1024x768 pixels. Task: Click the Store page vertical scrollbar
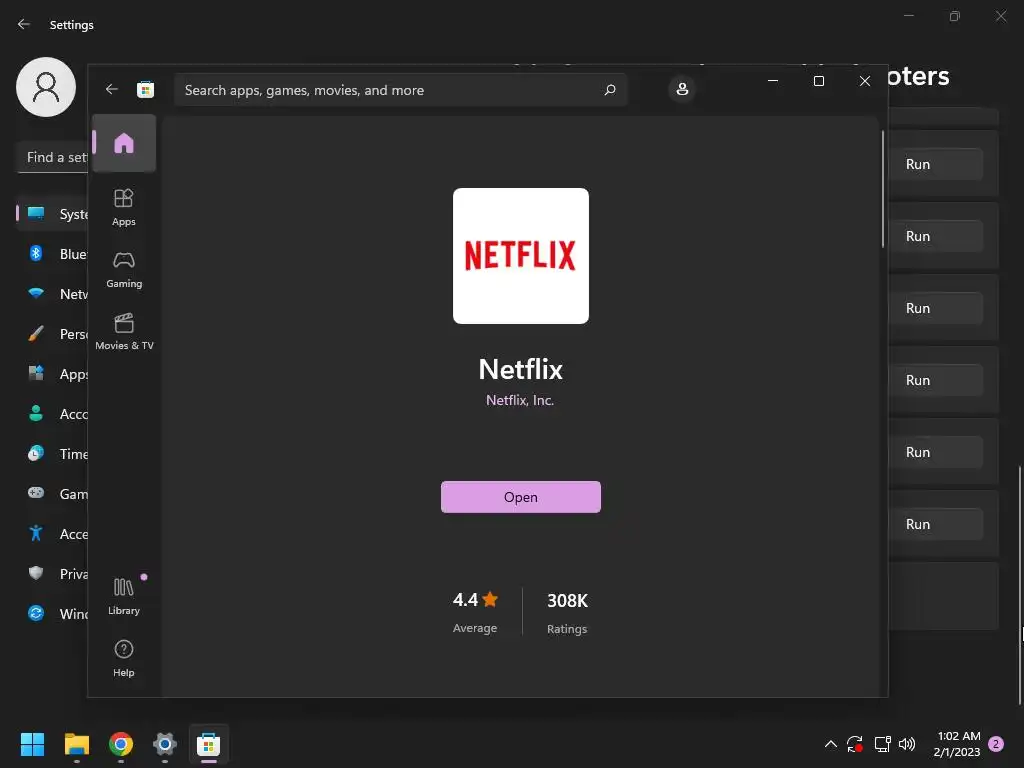883,189
